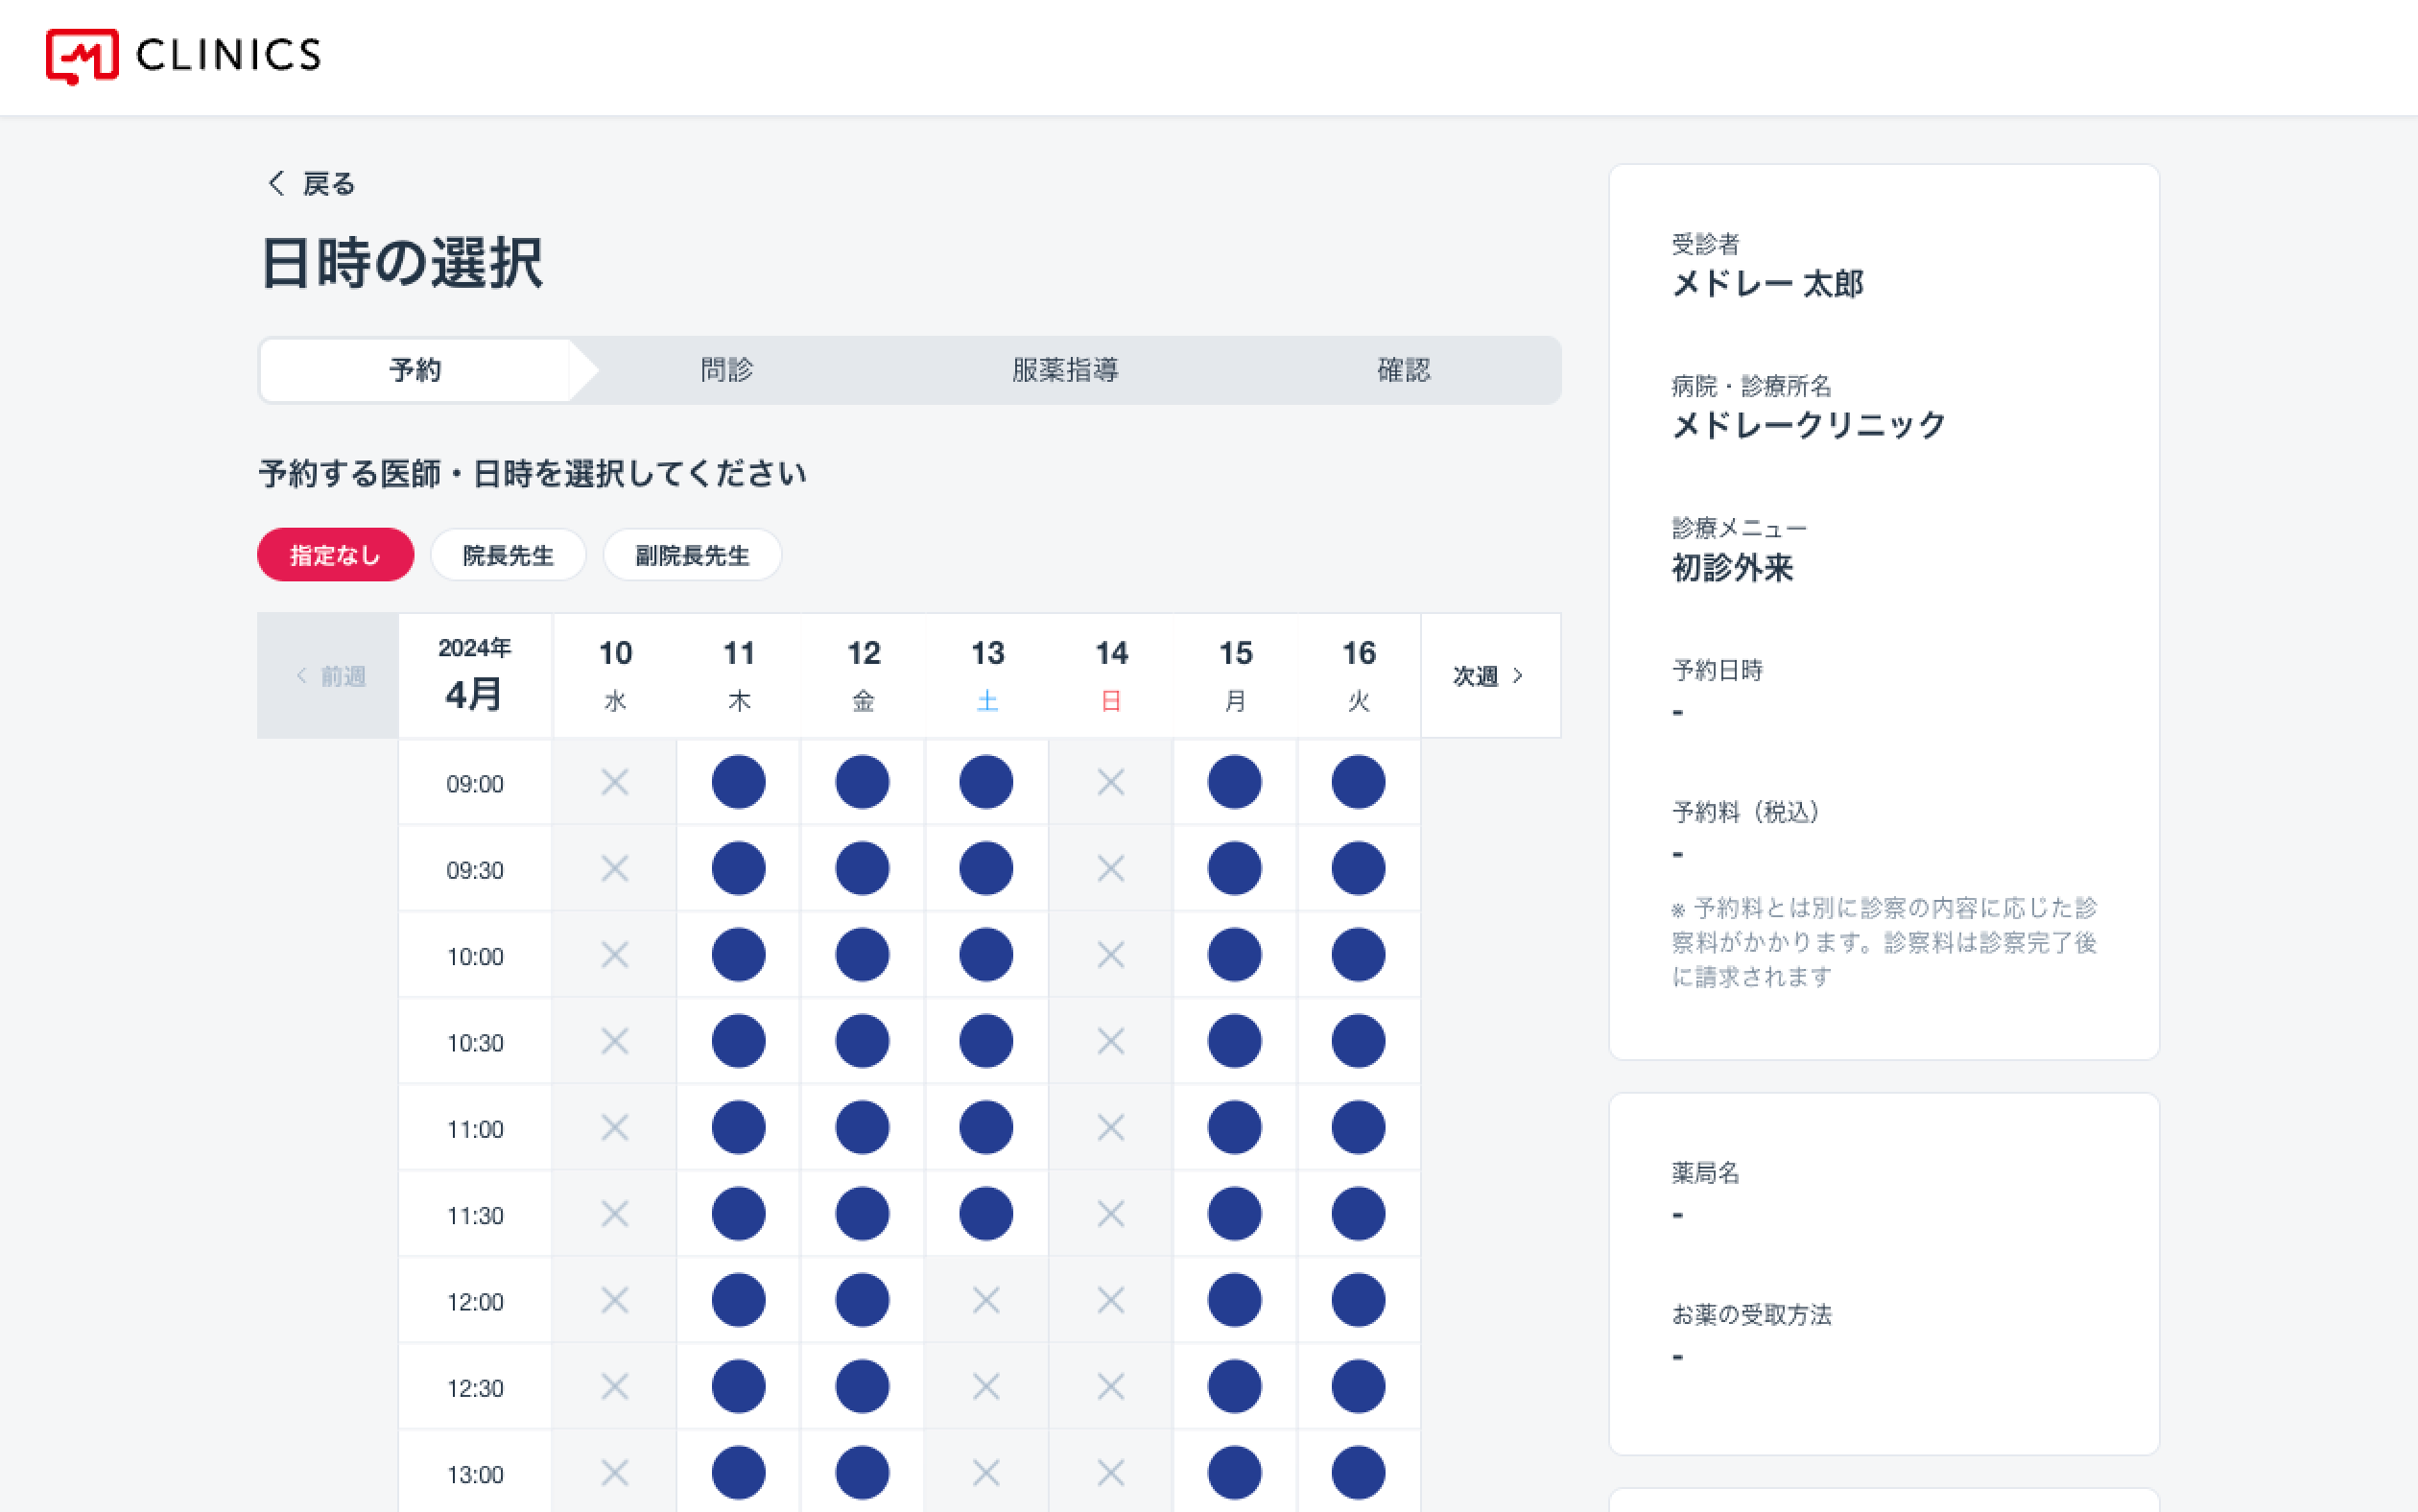The height and width of the screenshot is (1512, 2418).
Task: Click the 予約 step tab
Action: (415, 370)
